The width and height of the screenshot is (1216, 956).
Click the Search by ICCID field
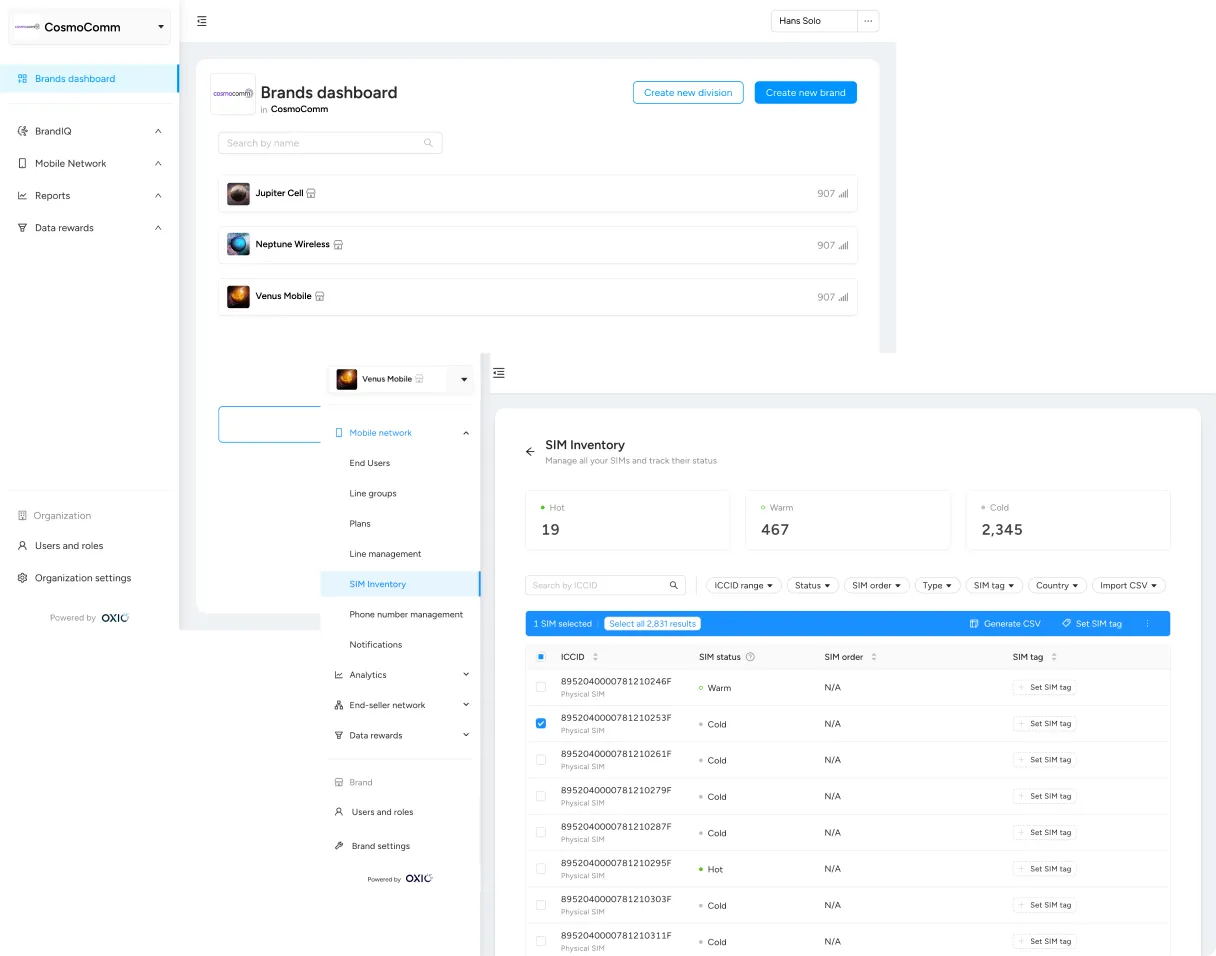tap(605, 585)
